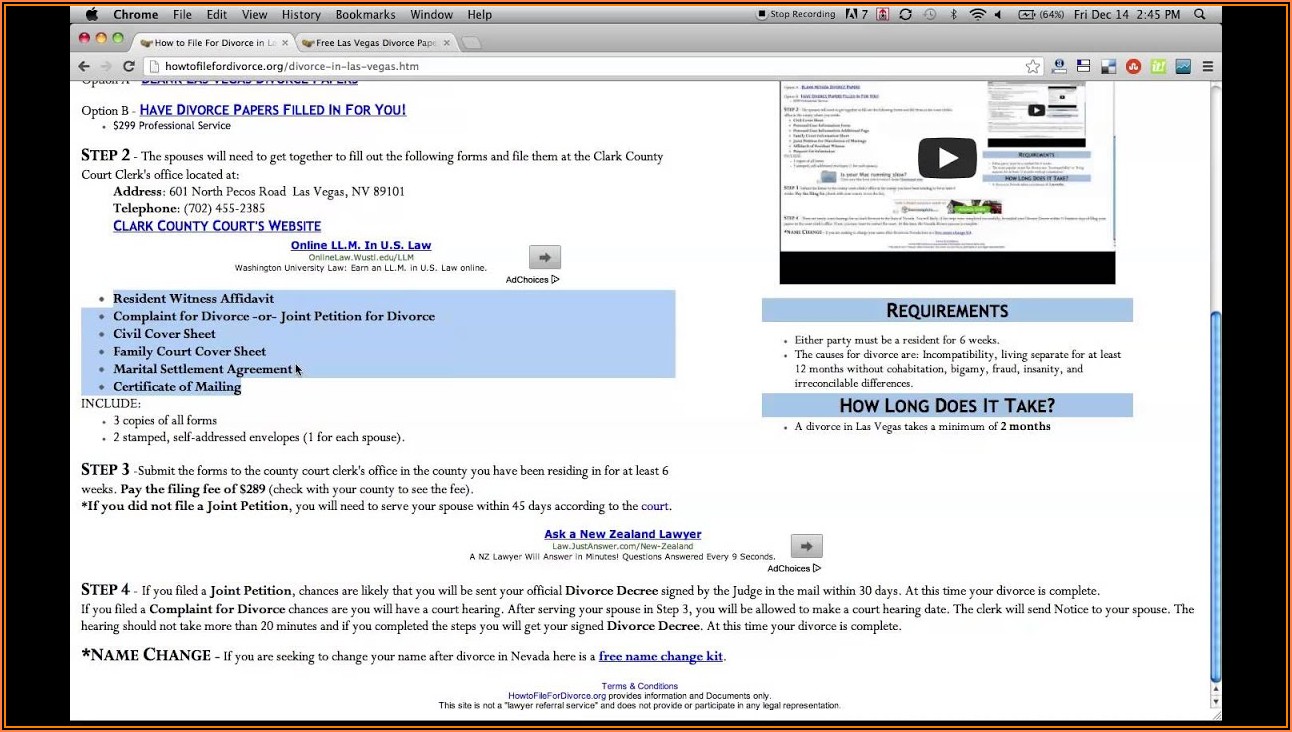The width and height of the screenshot is (1292, 732).
Task: Play the embedded YouTube video
Action: (946, 158)
